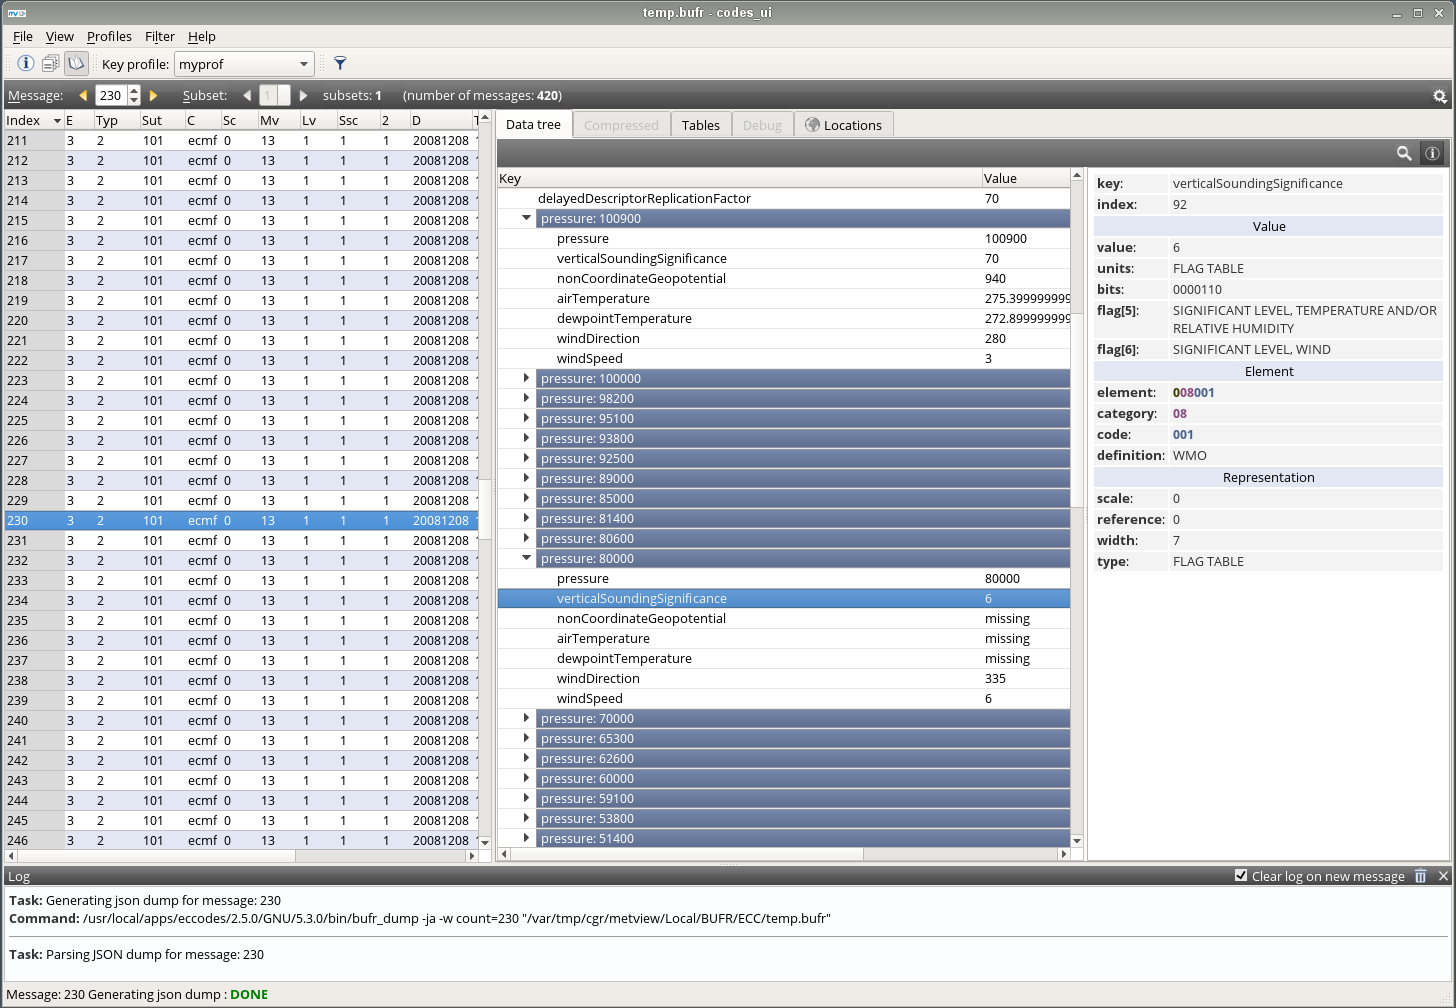Increment the message number spinner

(x=134, y=91)
